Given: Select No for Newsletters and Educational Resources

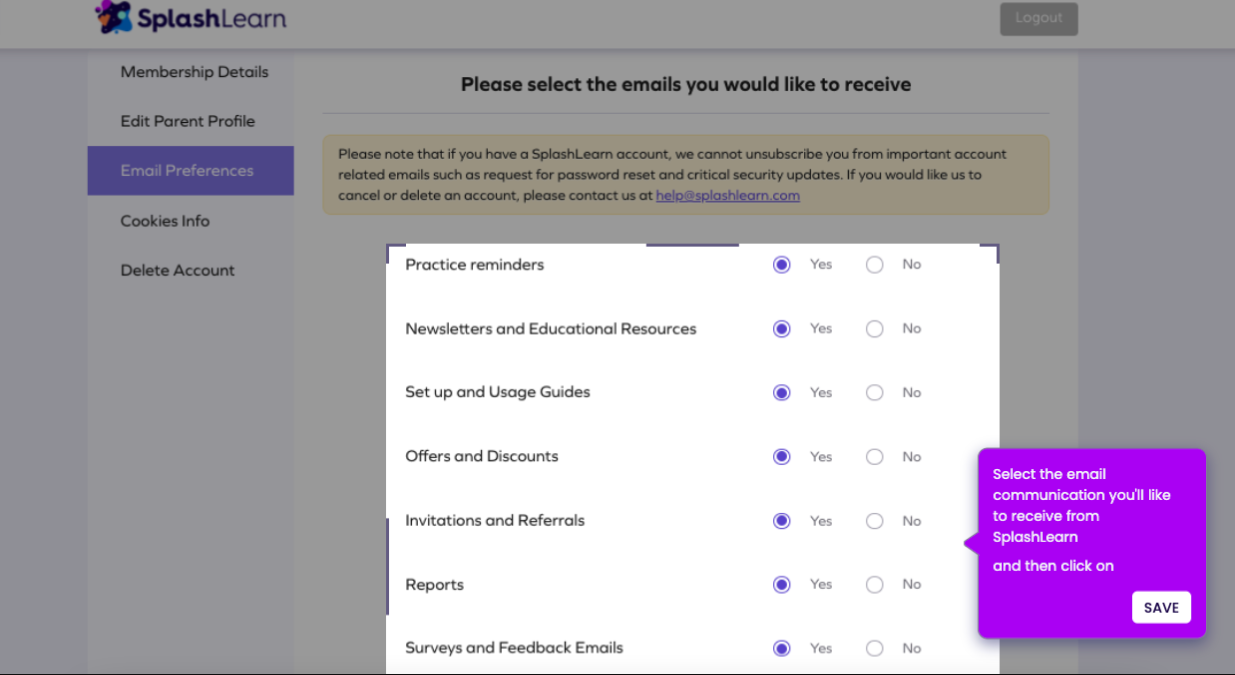Looking at the screenshot, I should pyautogui.click(x=875, y=328).
